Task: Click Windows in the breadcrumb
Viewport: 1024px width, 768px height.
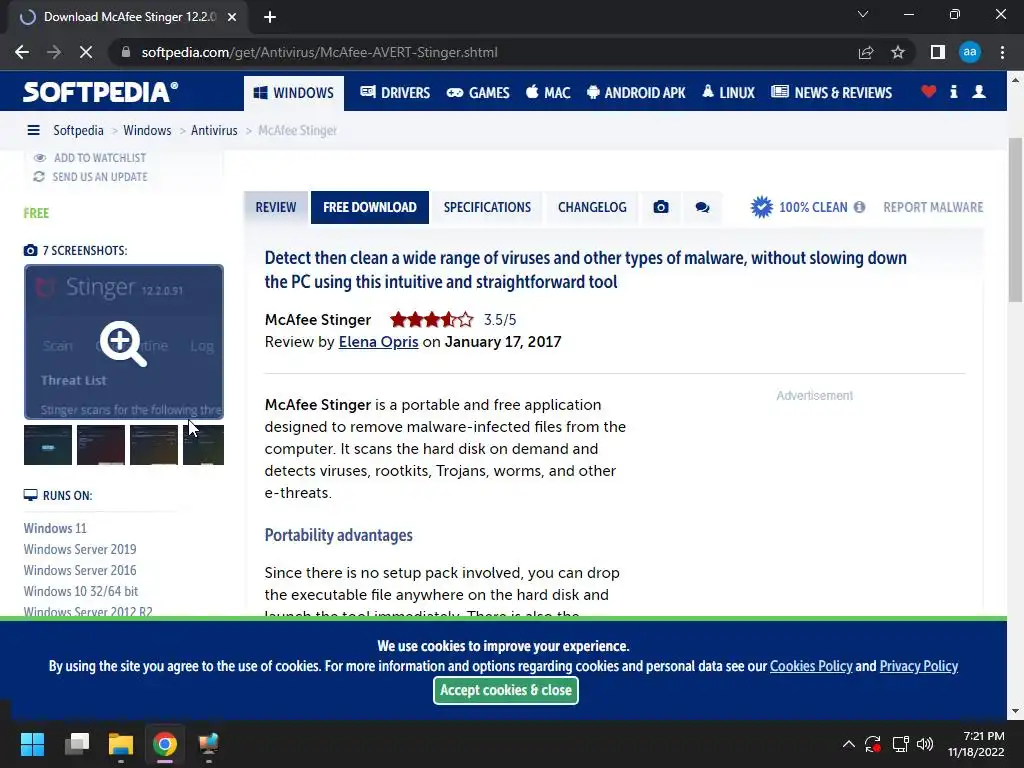Action: pyautogui.click(x=147, y=130)
